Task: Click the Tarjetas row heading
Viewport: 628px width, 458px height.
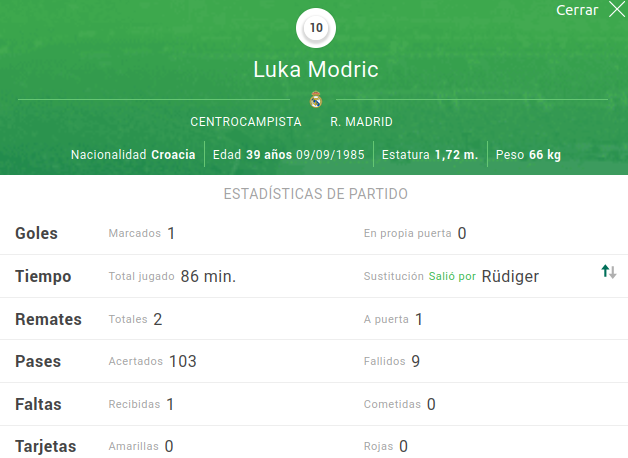Action: [x=46, y=446]
